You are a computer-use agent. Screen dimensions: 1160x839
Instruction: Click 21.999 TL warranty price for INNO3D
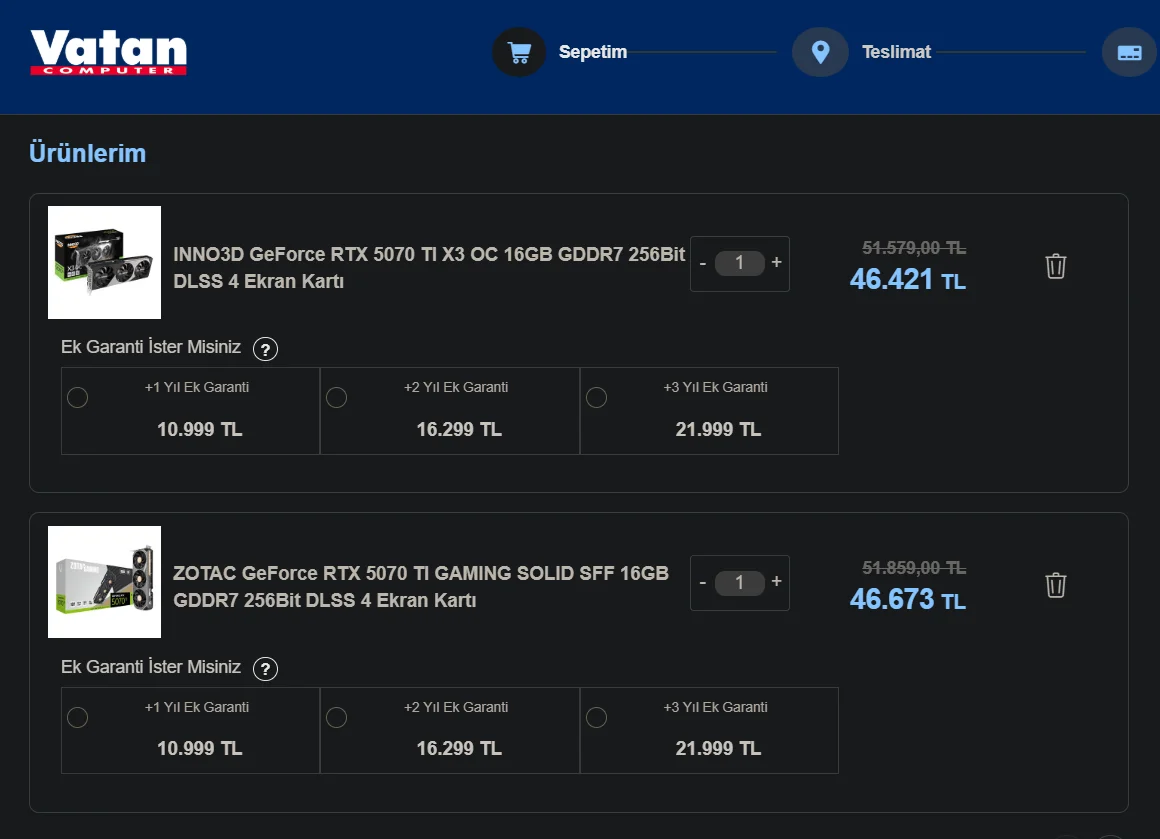718,429
